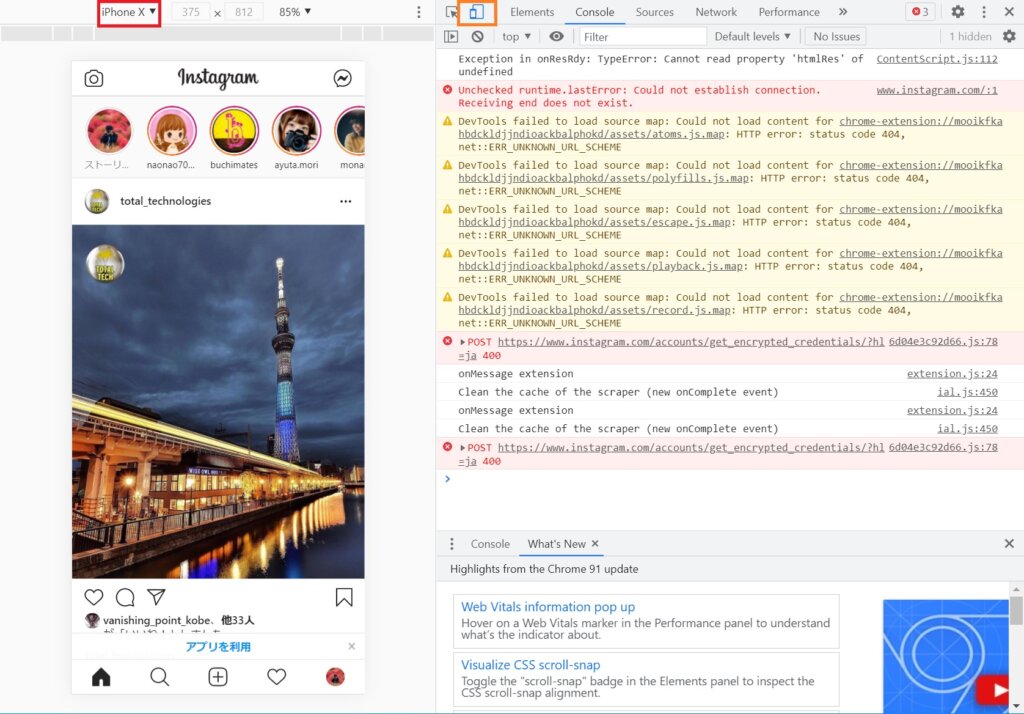Open the first ial.js:450 source link
1024x714 pixels.
967,392
